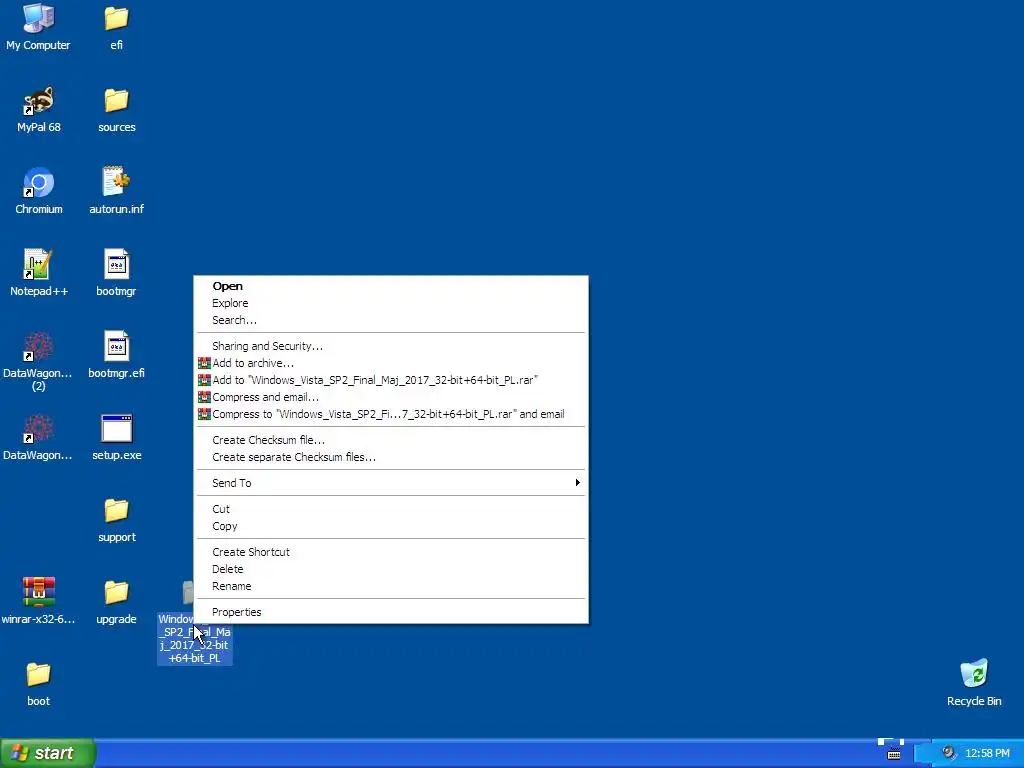The width and height of the screenshot is (1024, 768).
Task: Choose Delete from the context menu
Action: click(391, 569)
